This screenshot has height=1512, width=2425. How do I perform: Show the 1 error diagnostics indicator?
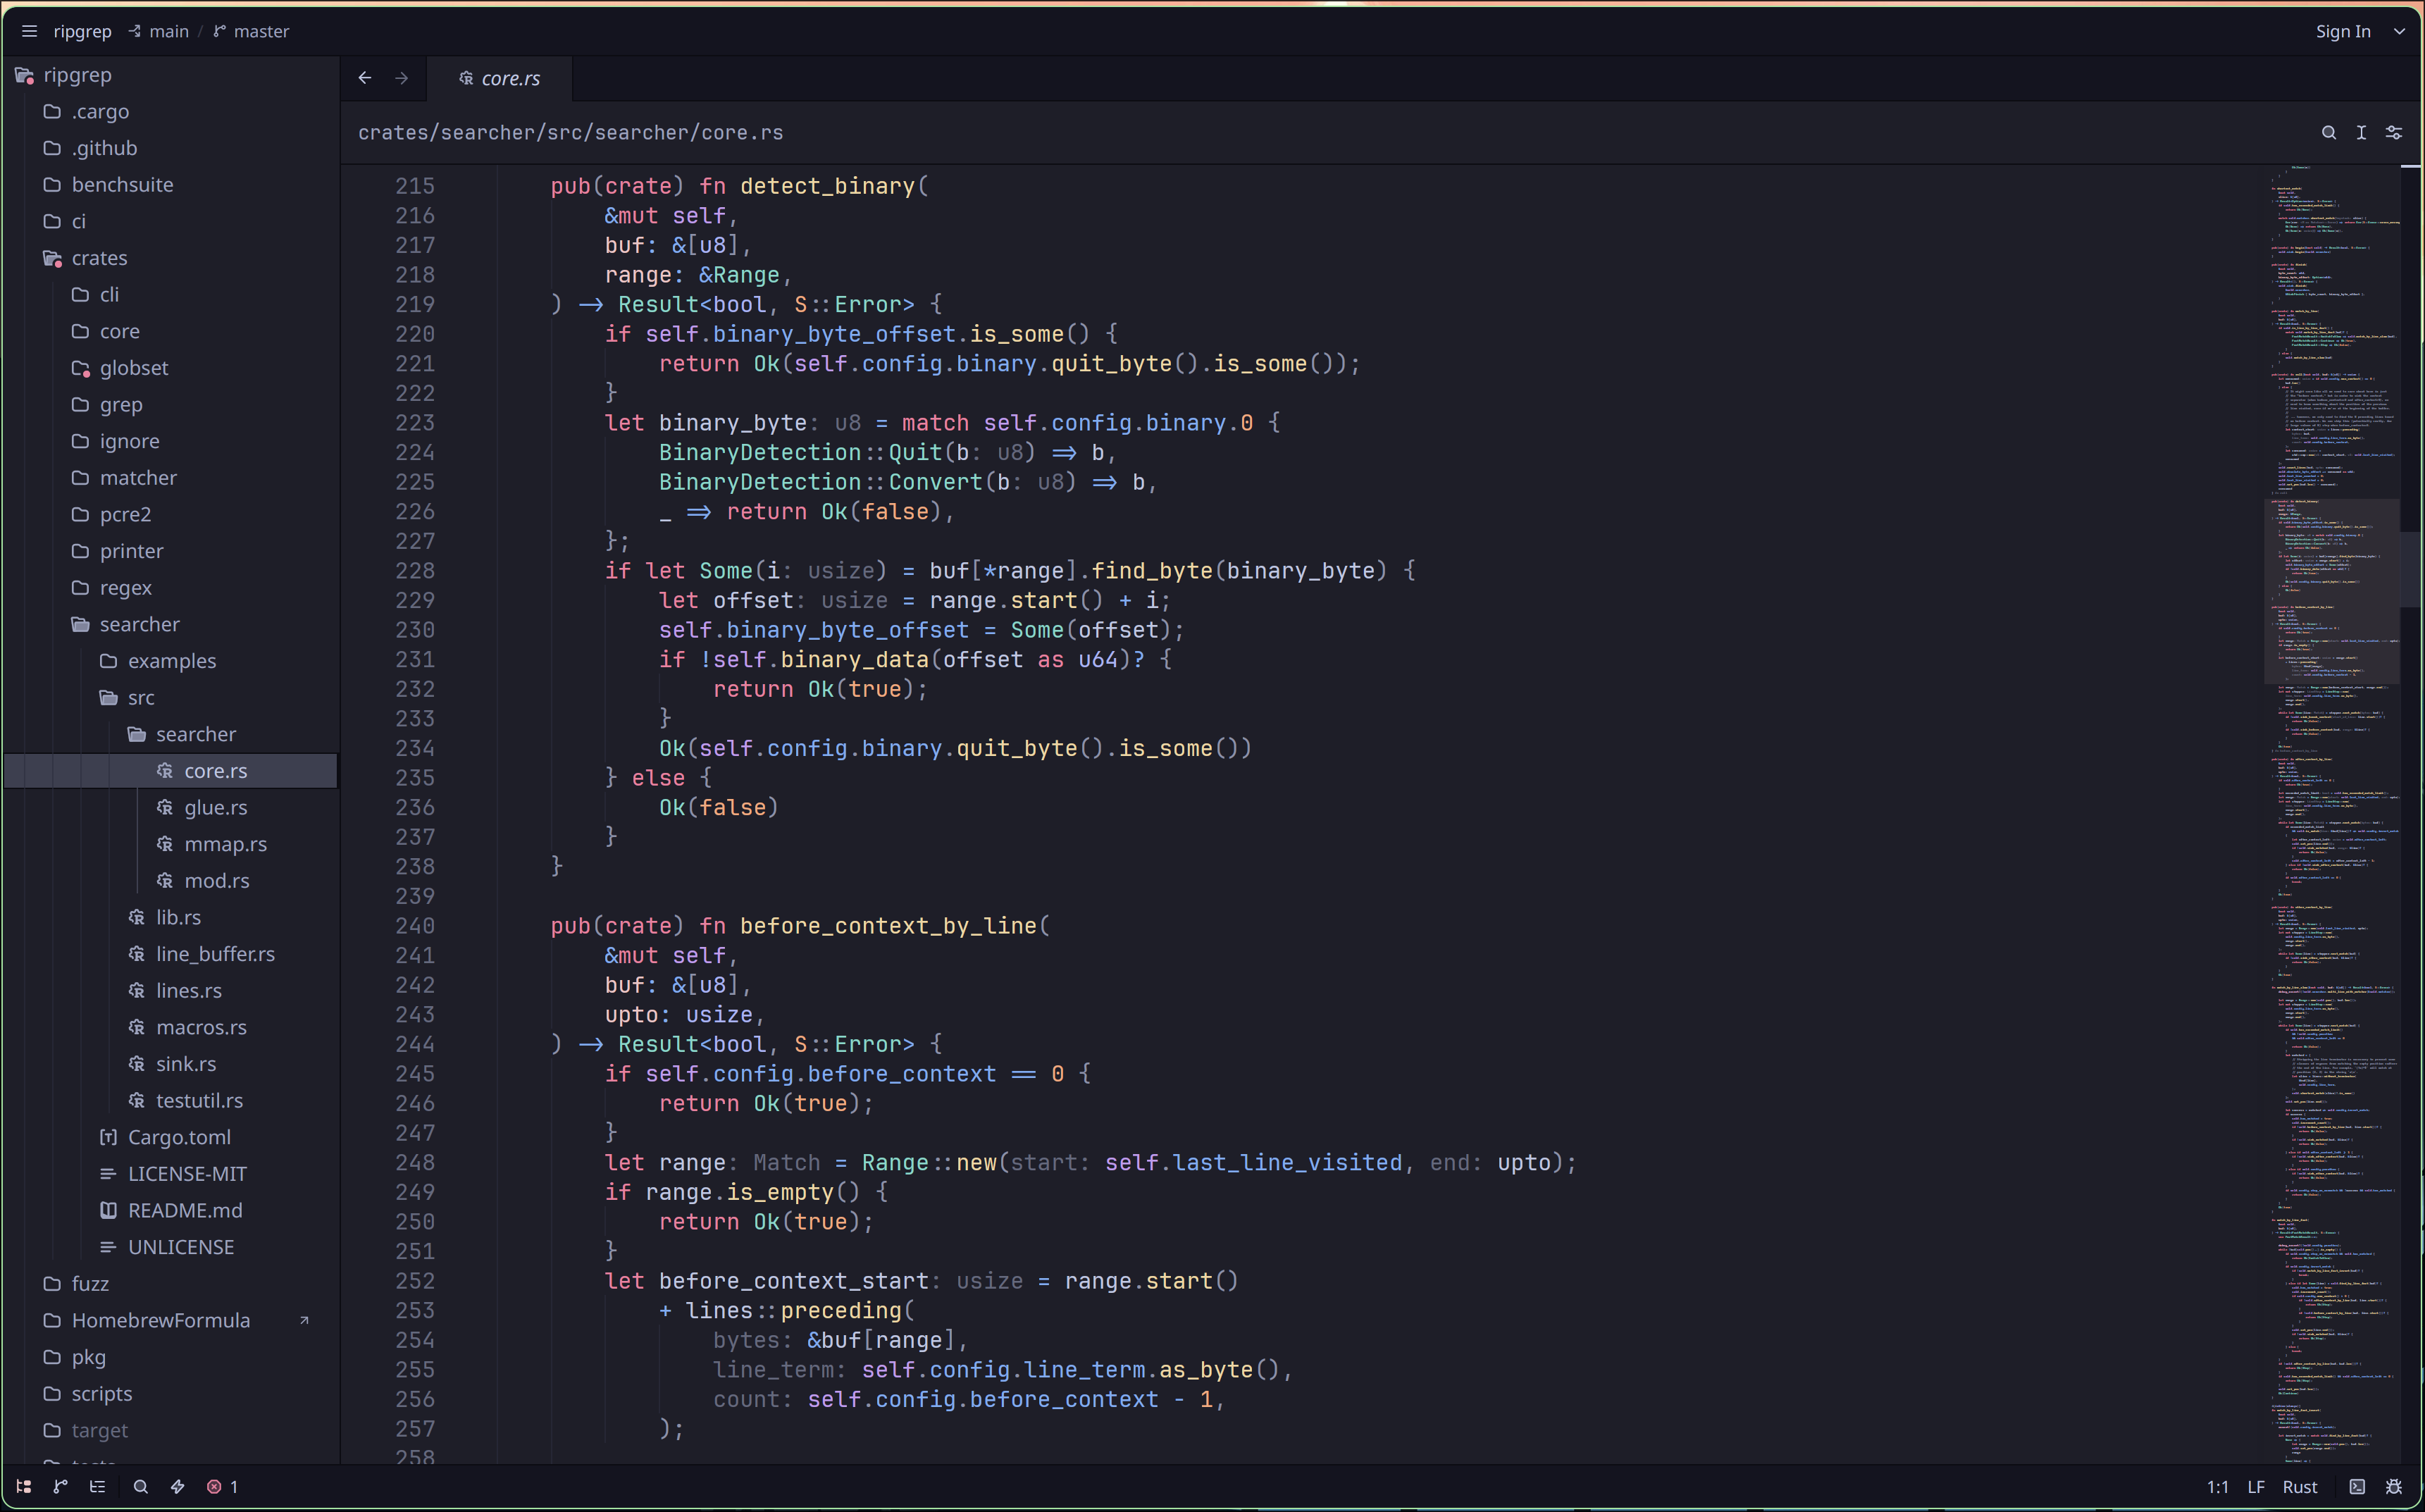pos(222,1486)
